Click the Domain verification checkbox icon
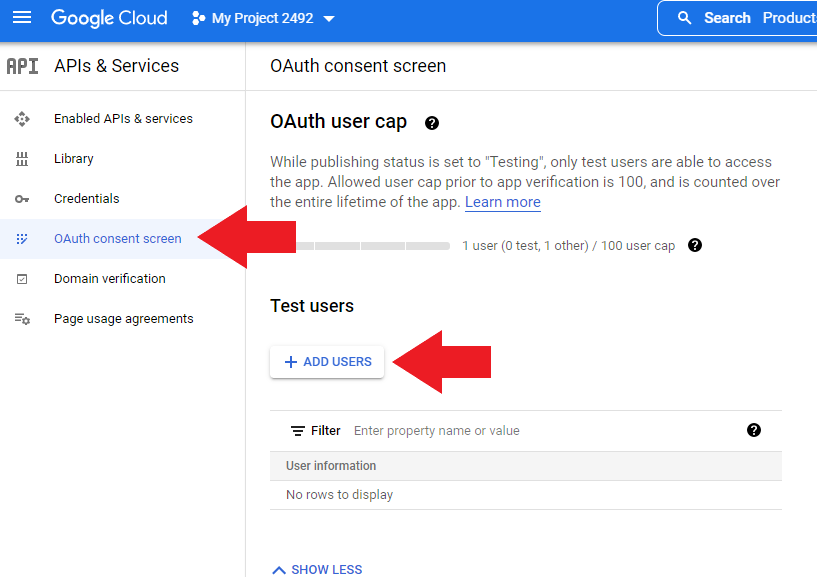817x577 pixels. tap(22, 279)
